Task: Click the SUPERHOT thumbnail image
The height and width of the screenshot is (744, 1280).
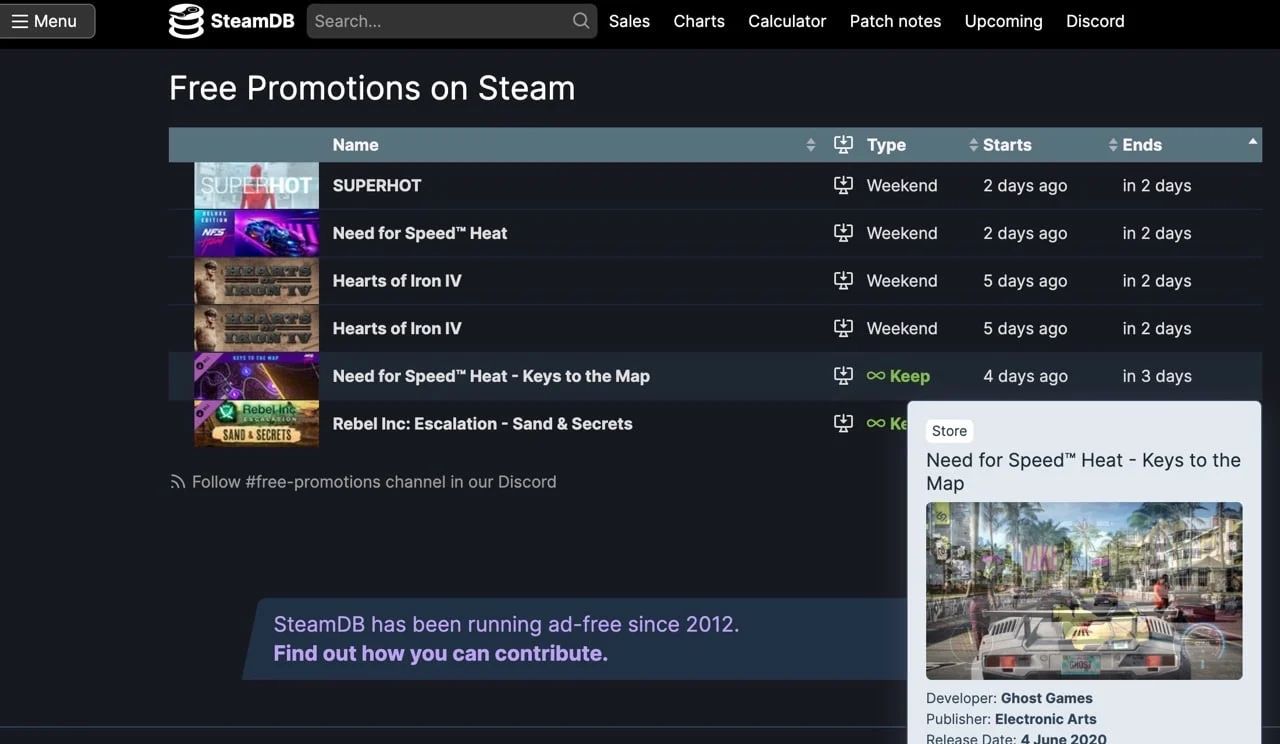Action: 256,185
